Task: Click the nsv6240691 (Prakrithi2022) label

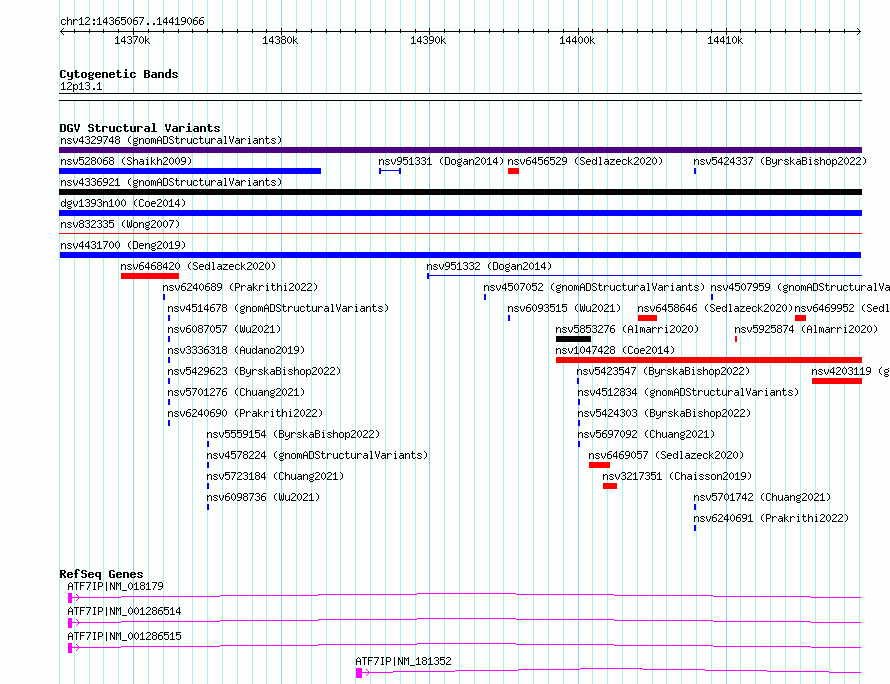Action: 771,518
